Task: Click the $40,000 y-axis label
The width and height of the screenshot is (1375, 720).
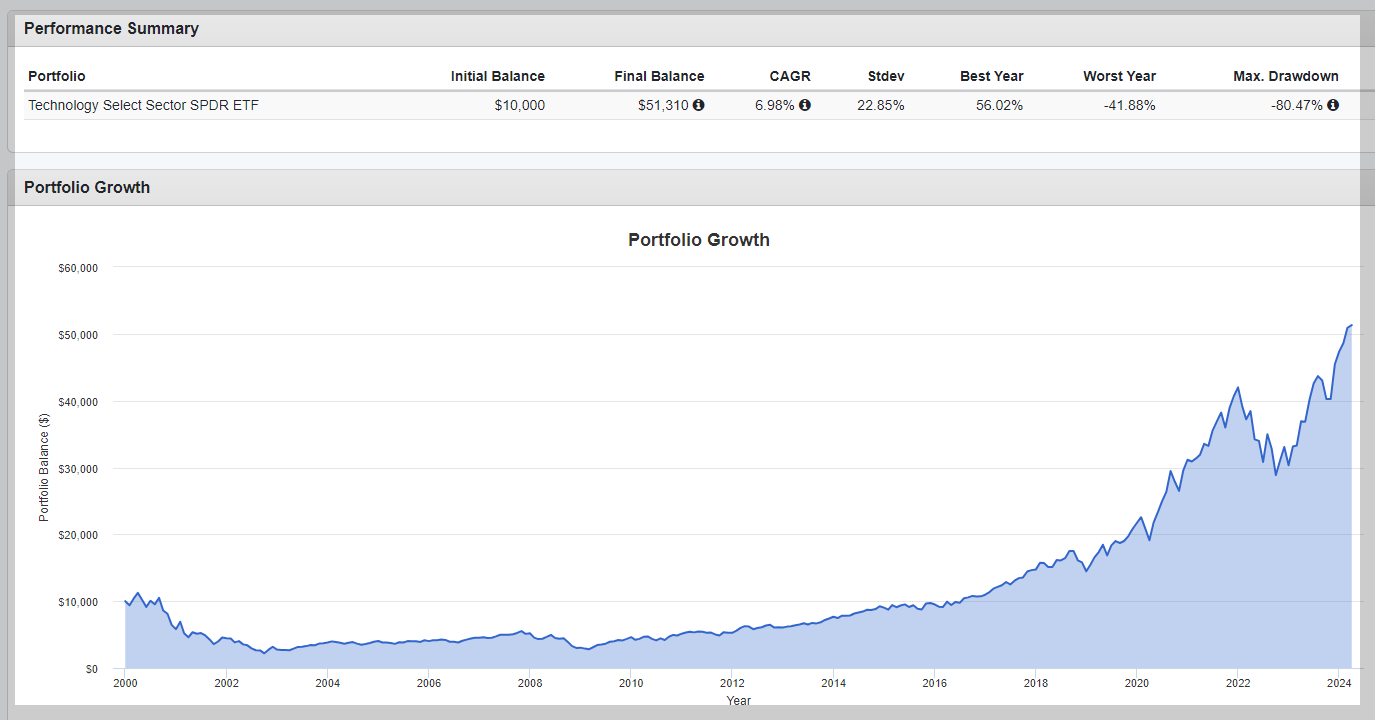Action: coord(76,402)
